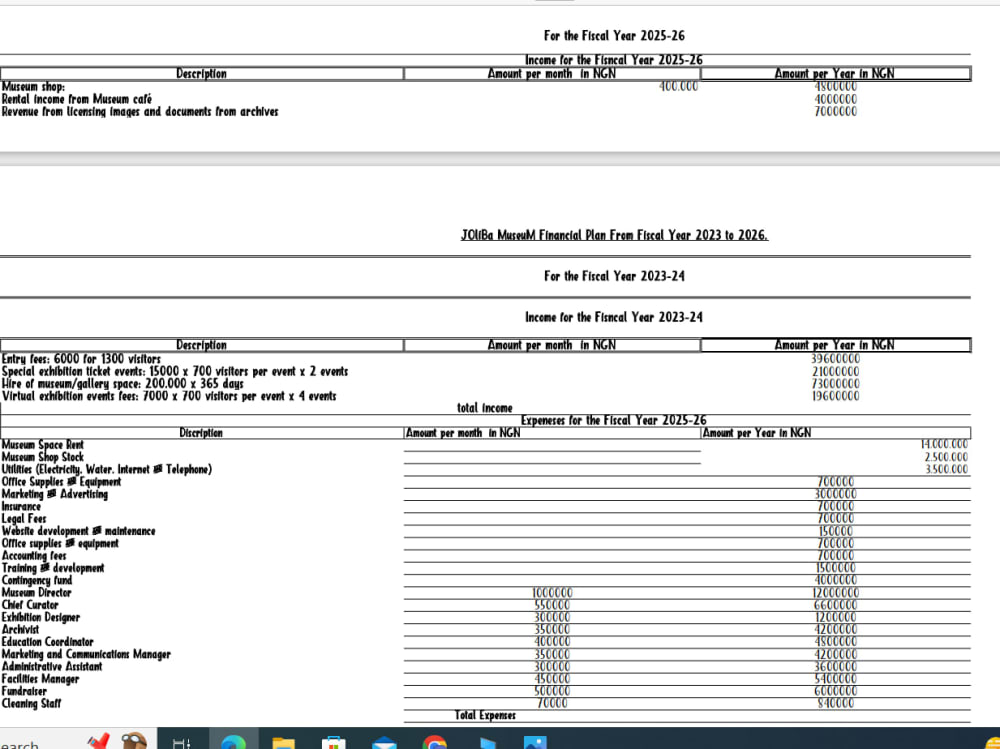Open the Photos app taskbar icon
1000x749 pixels.
coord(534,743)
